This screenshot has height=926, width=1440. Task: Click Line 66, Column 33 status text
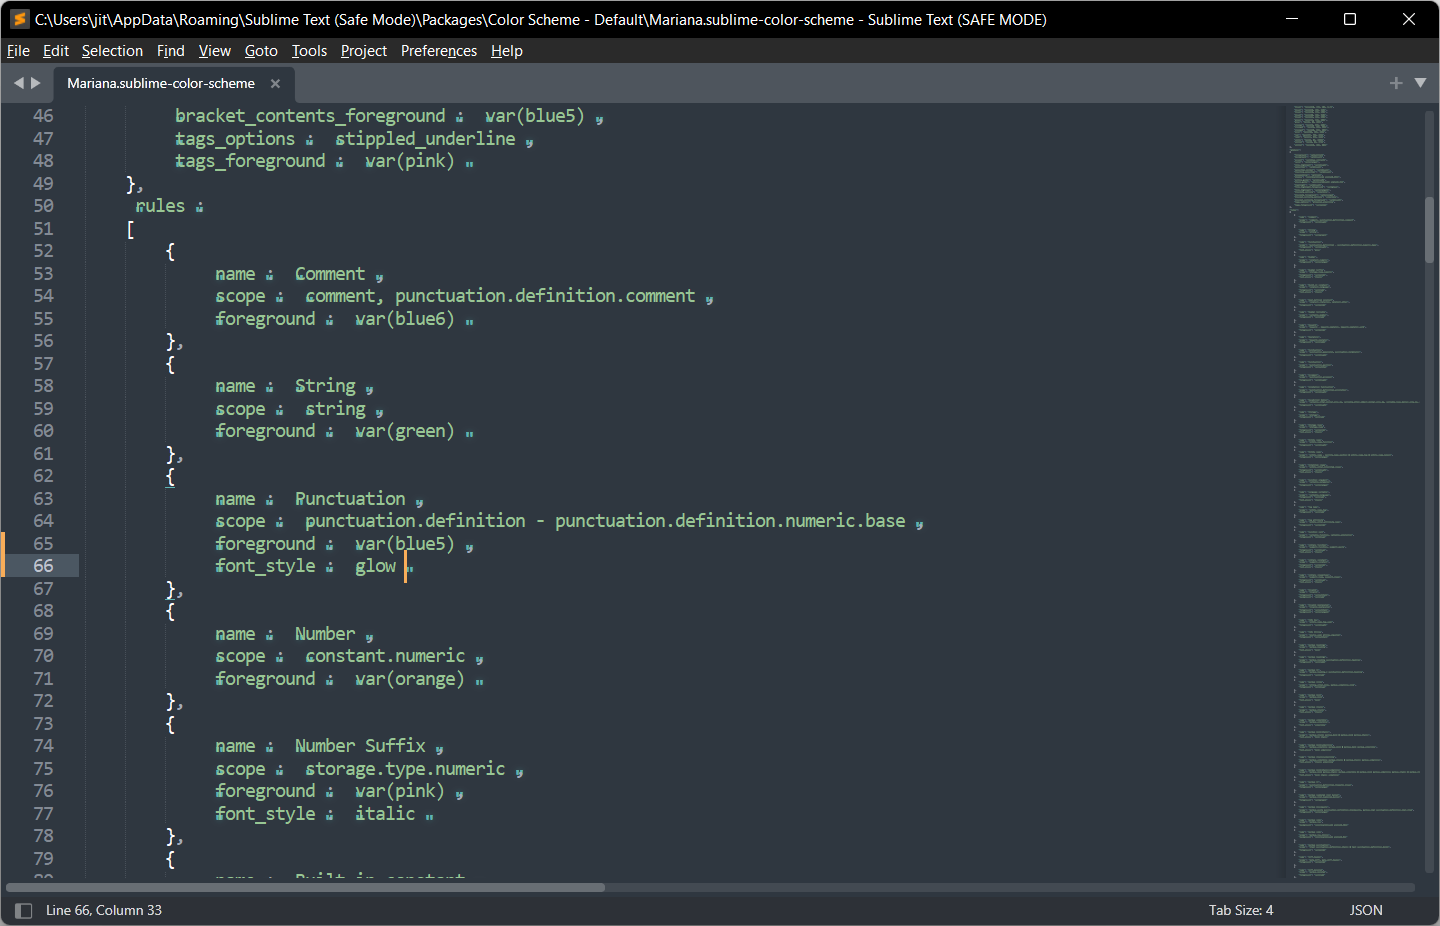click(x=104, y=910)
